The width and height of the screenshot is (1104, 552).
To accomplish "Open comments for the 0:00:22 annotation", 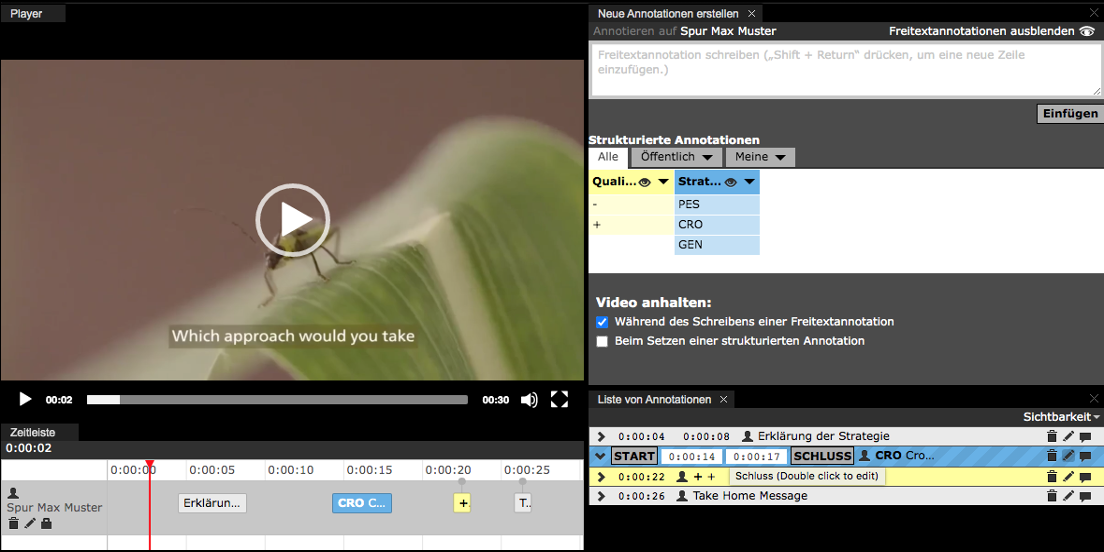I will tap(1085, 476).
